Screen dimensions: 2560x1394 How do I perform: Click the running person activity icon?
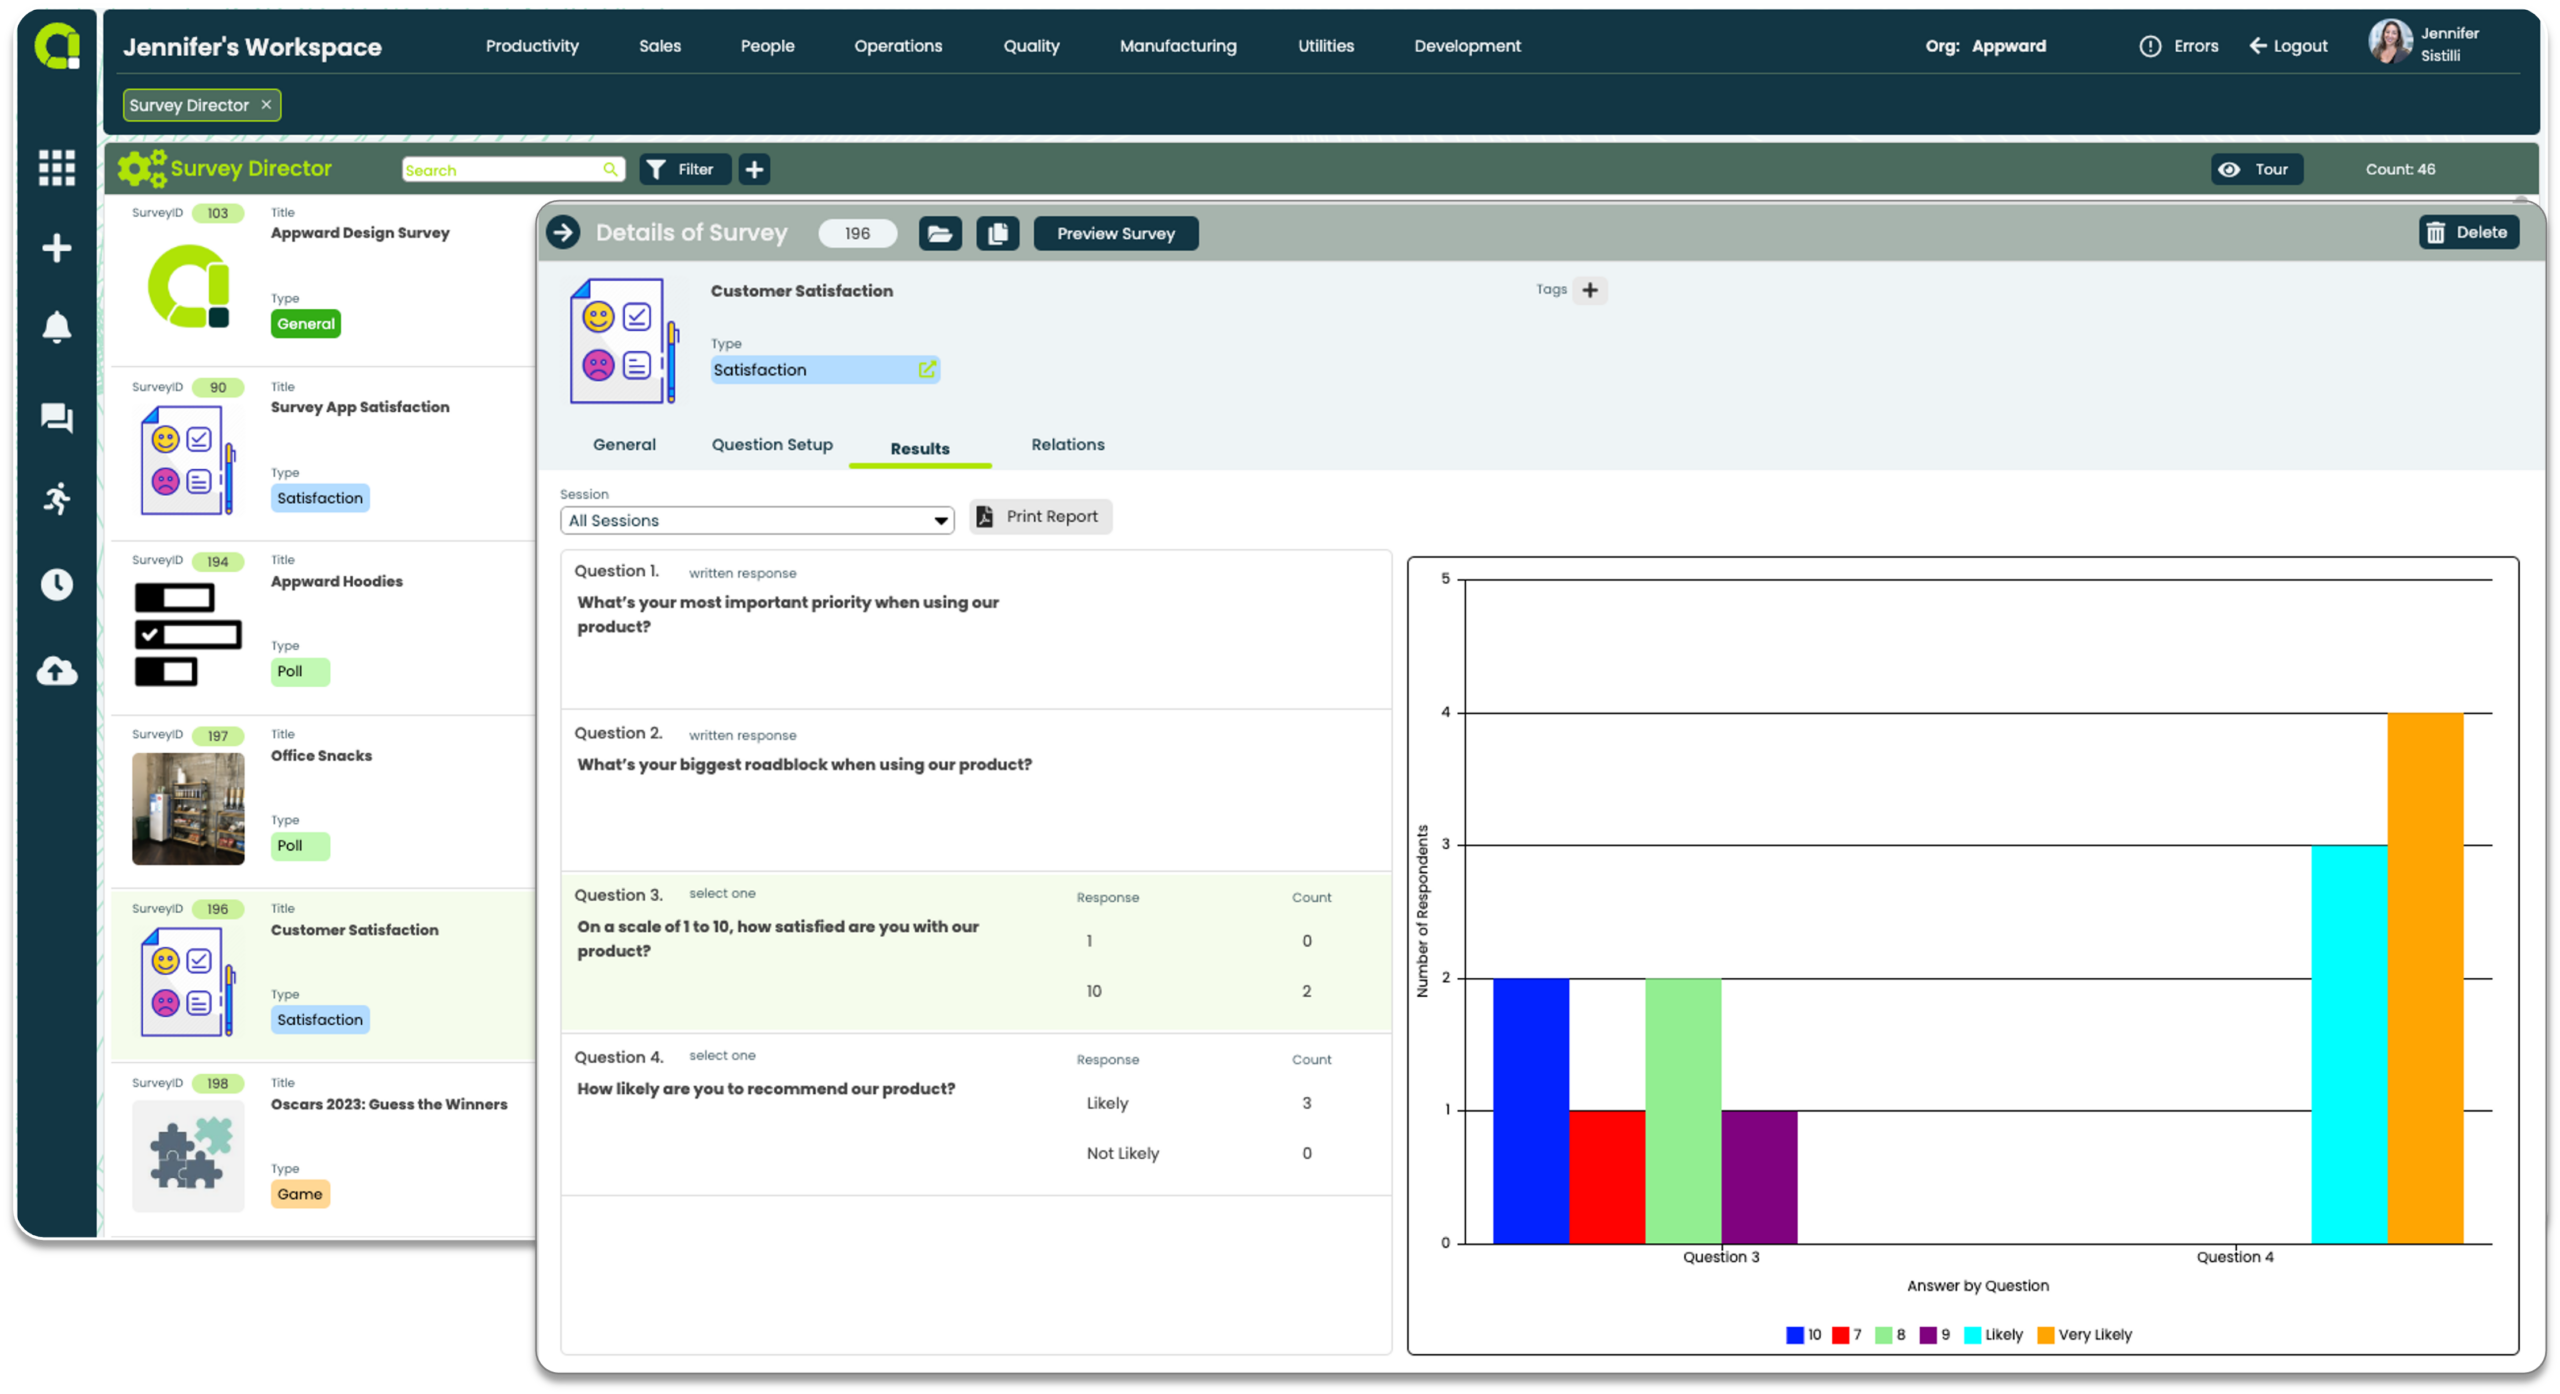[57, 498]
